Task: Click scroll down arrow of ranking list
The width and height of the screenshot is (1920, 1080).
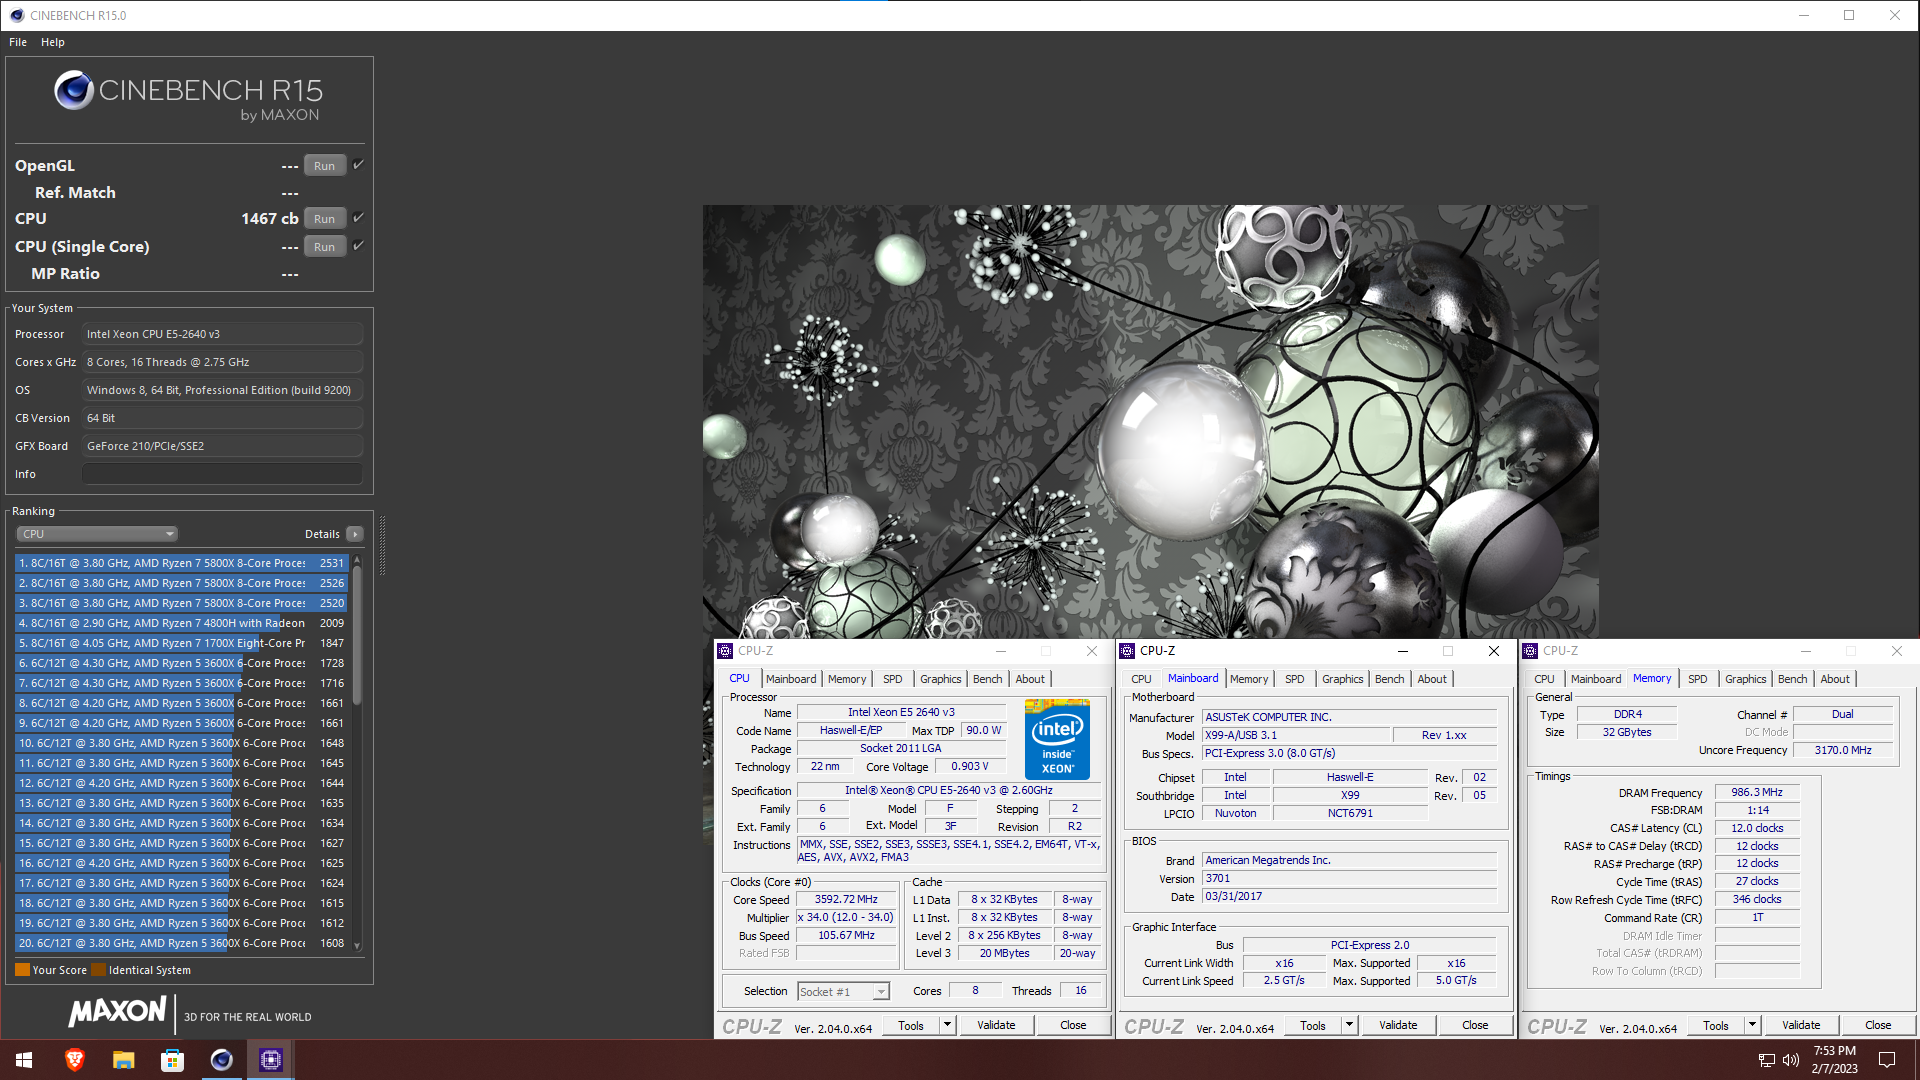Action: tap(357, 946)
